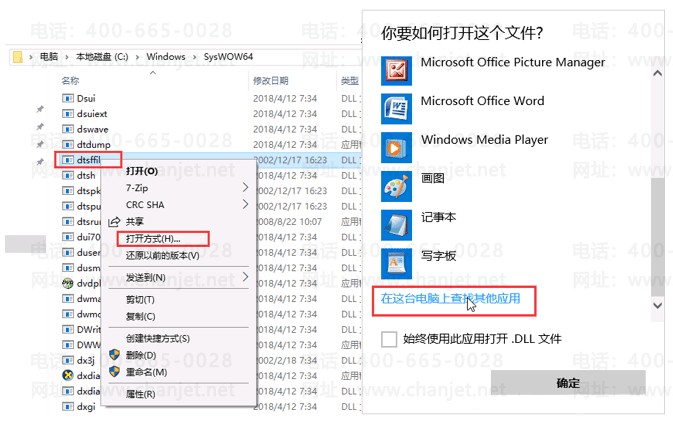Expand the 发送到(N) submenu arrow
Viewport: 673px width, 421px height.
(245, 277)
